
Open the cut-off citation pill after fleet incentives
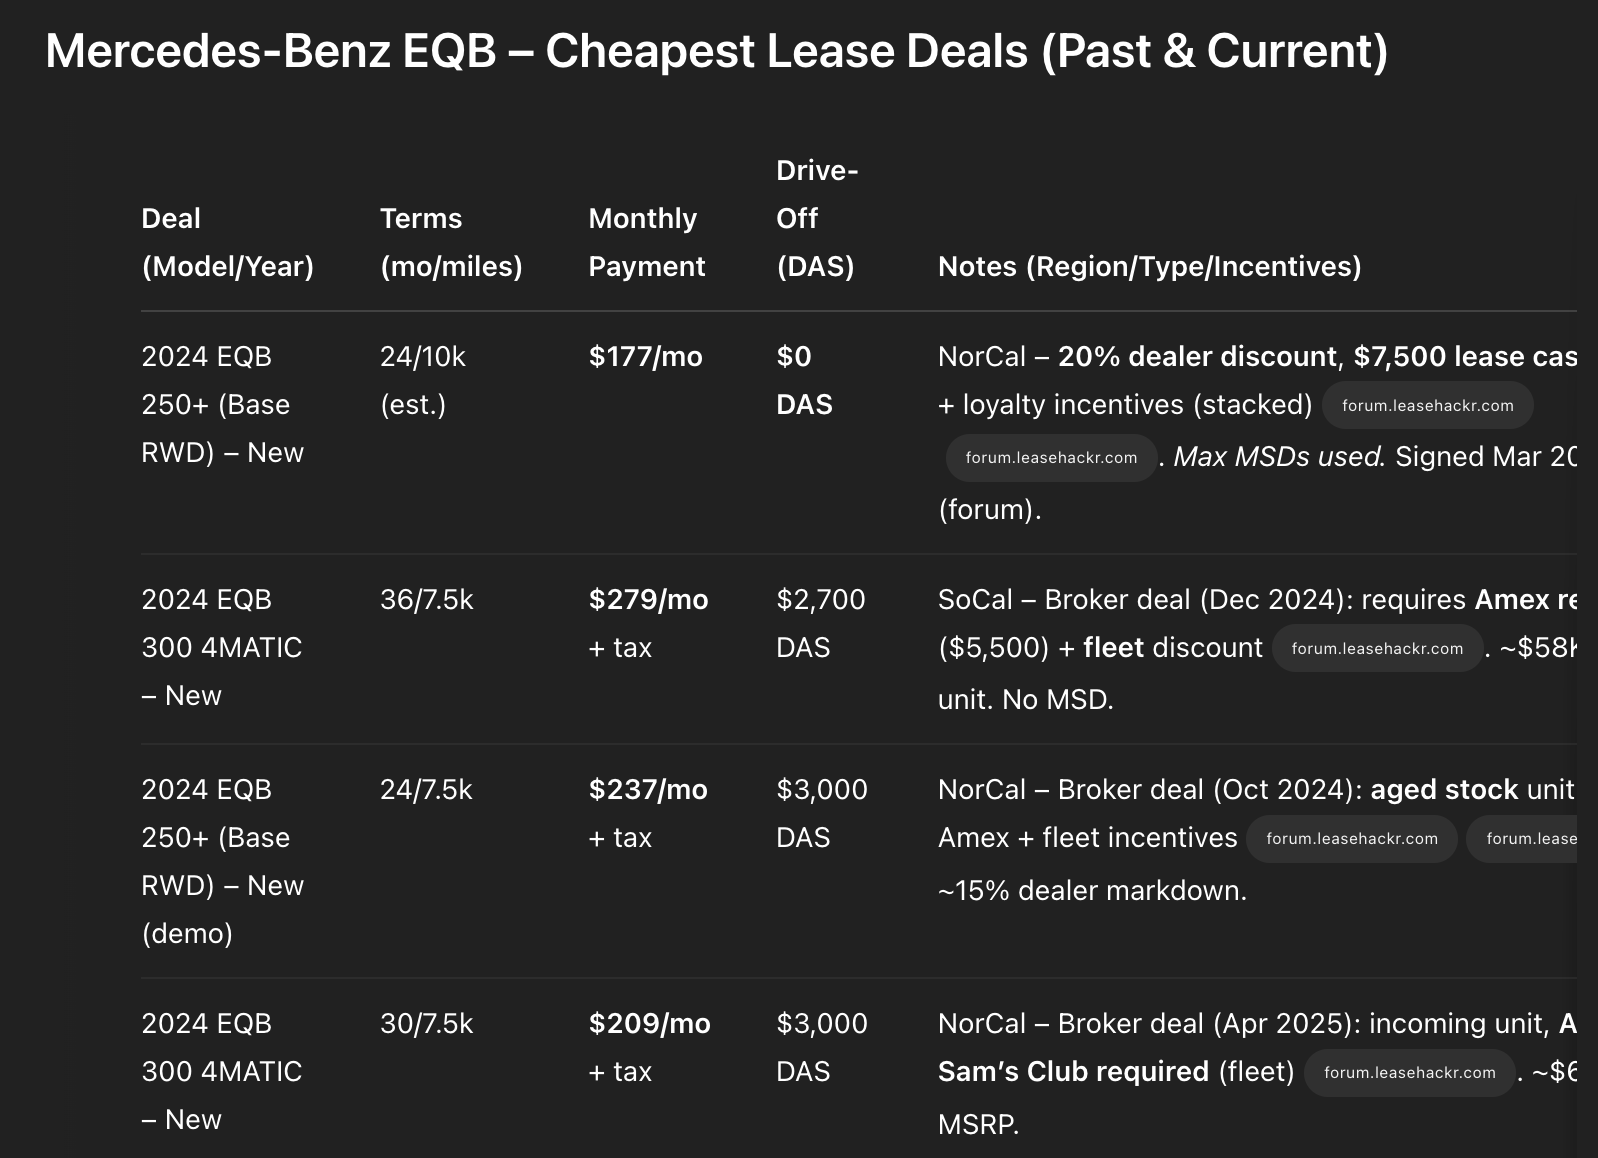(1522, 838)
